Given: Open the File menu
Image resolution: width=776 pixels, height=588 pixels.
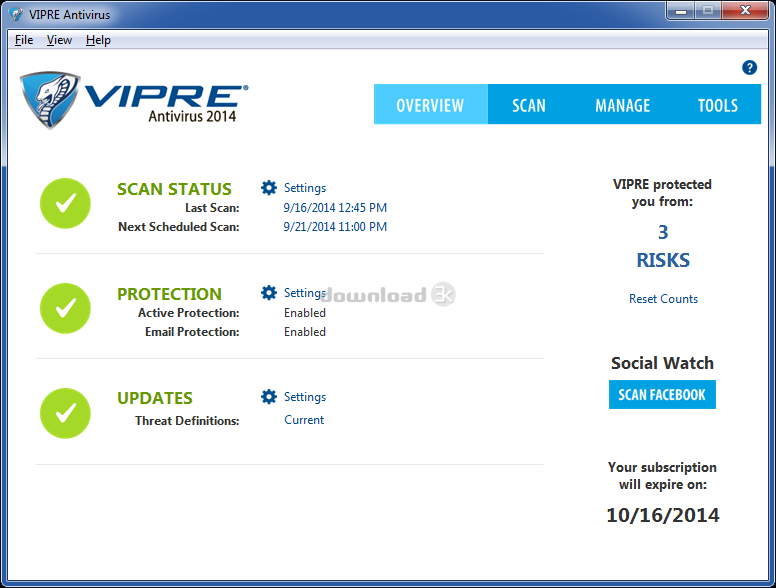Looking at the screenshot, I should (x=24, y=40).
